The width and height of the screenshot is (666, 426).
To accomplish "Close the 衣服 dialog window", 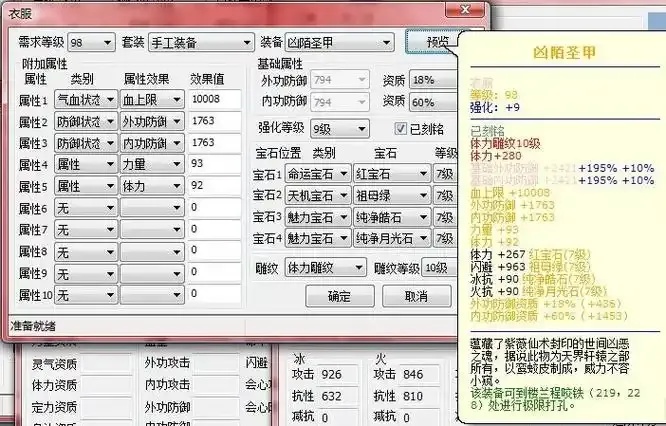I will click(465, 9).
